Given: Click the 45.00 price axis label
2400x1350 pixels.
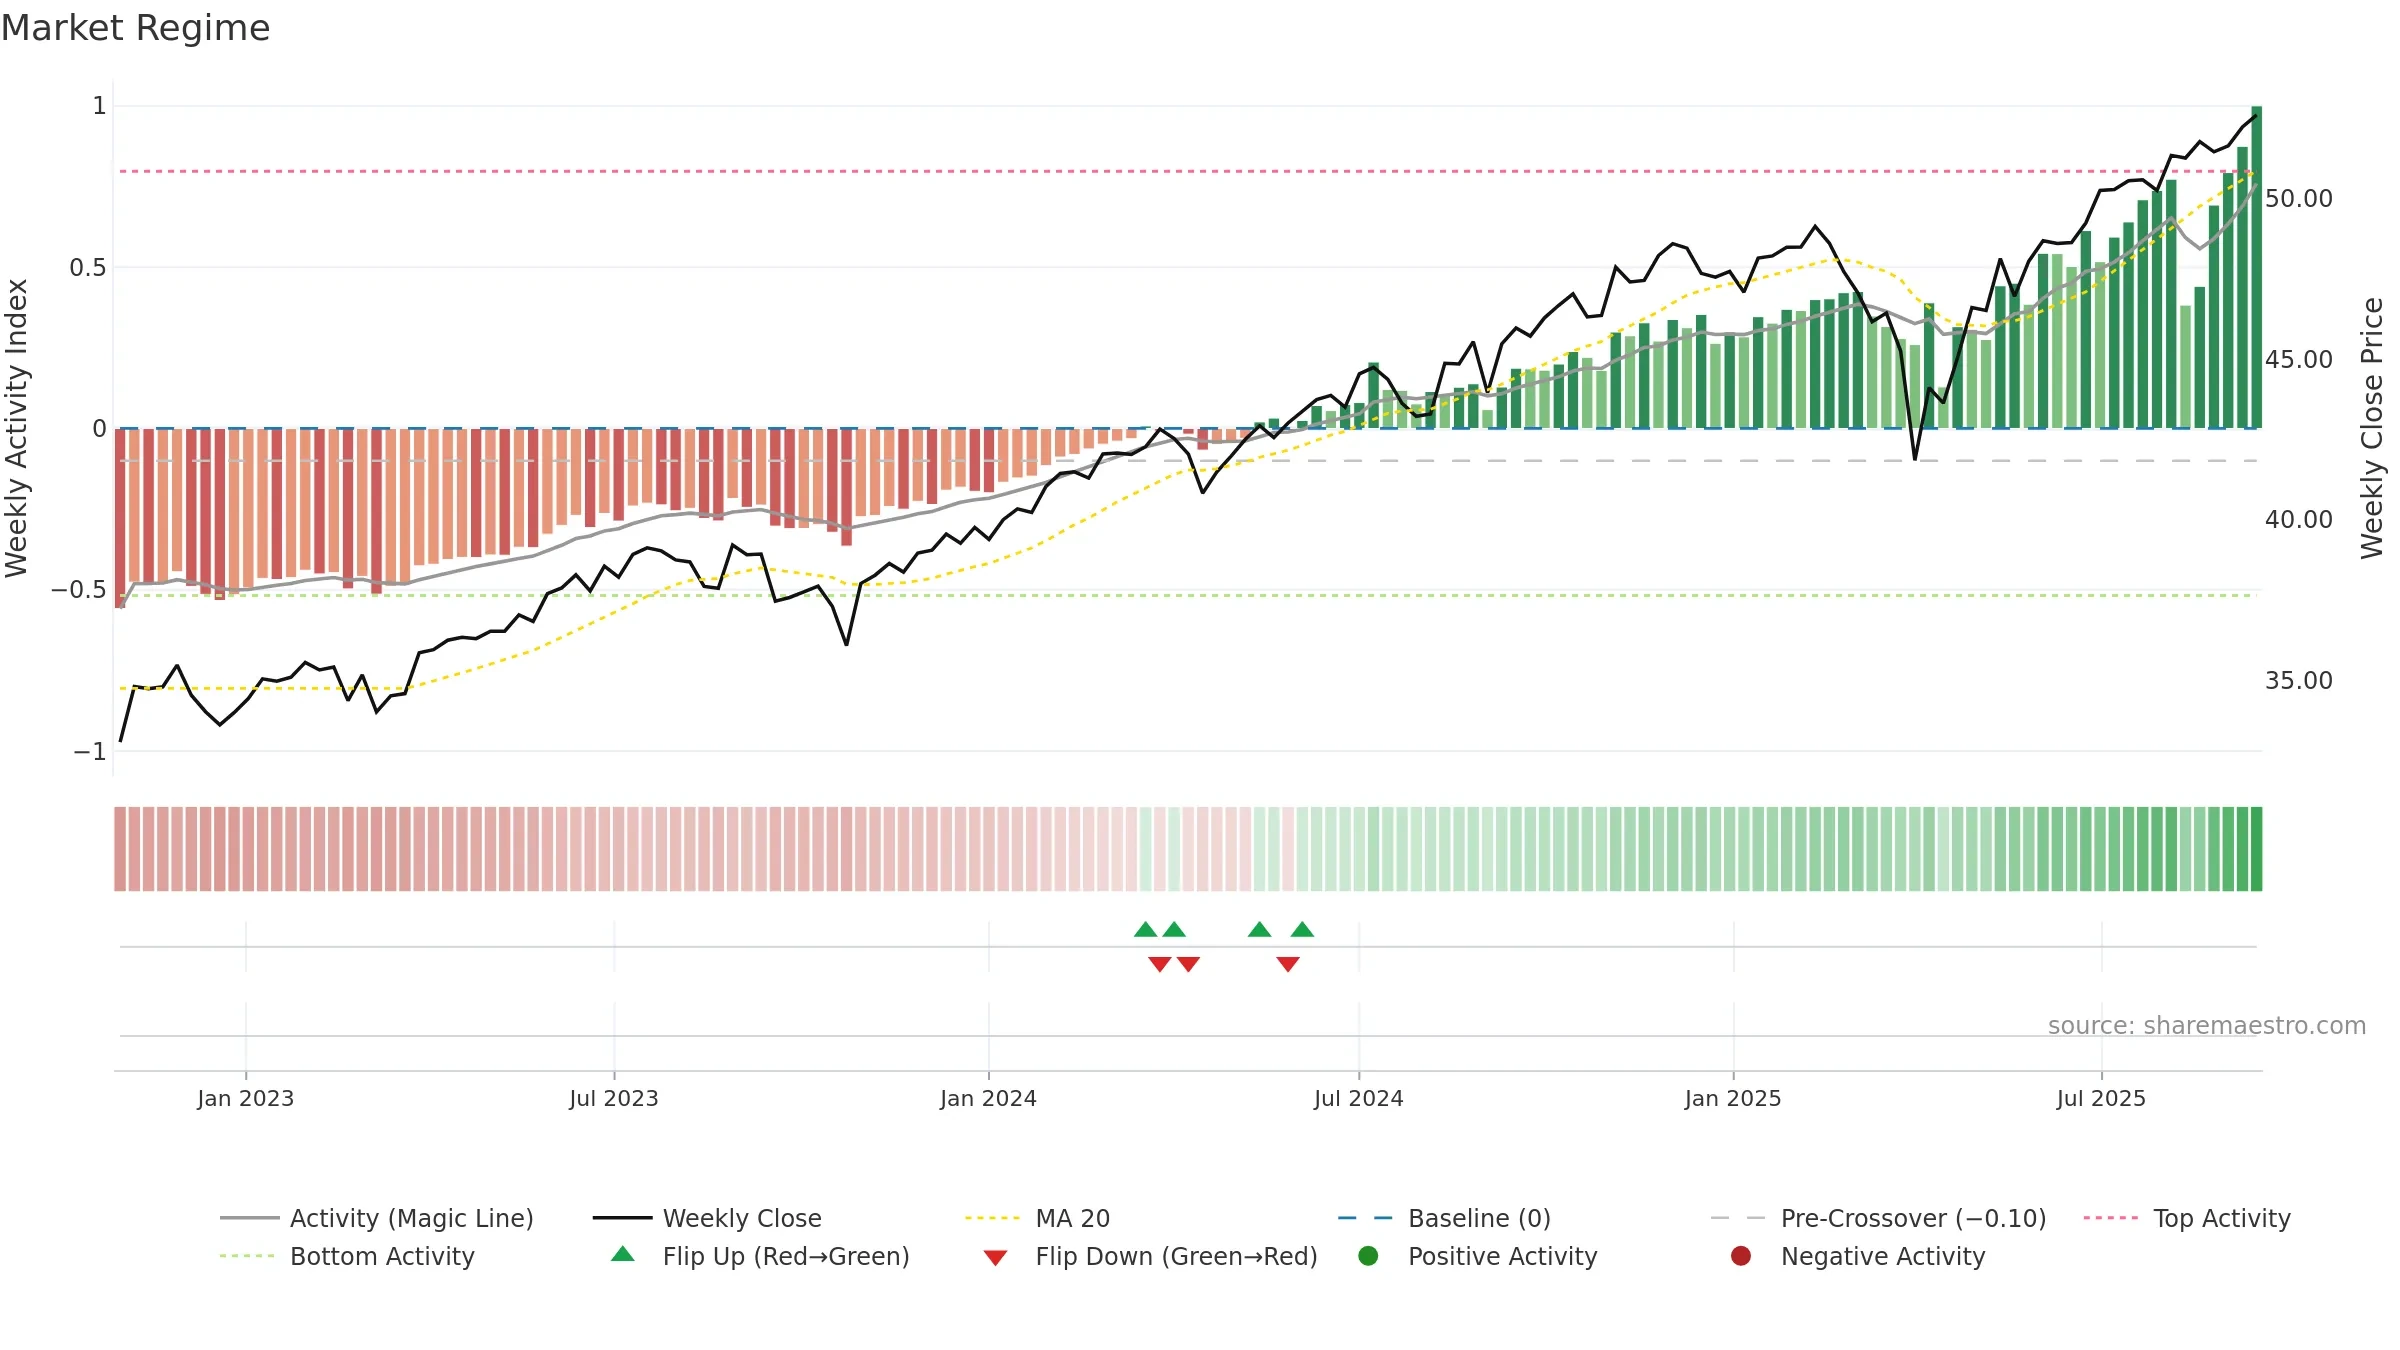Looking at the screenshot, I should 2299,359.
